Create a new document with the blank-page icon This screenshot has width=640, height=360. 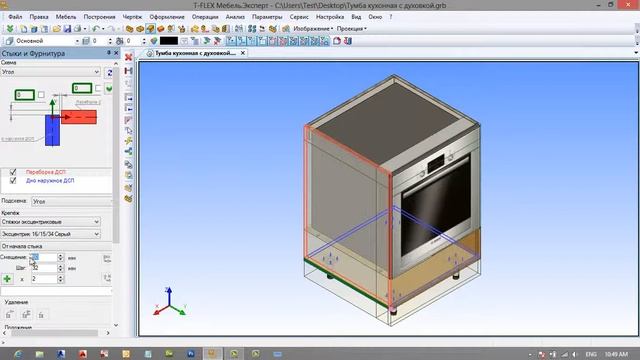pos(24,29)
